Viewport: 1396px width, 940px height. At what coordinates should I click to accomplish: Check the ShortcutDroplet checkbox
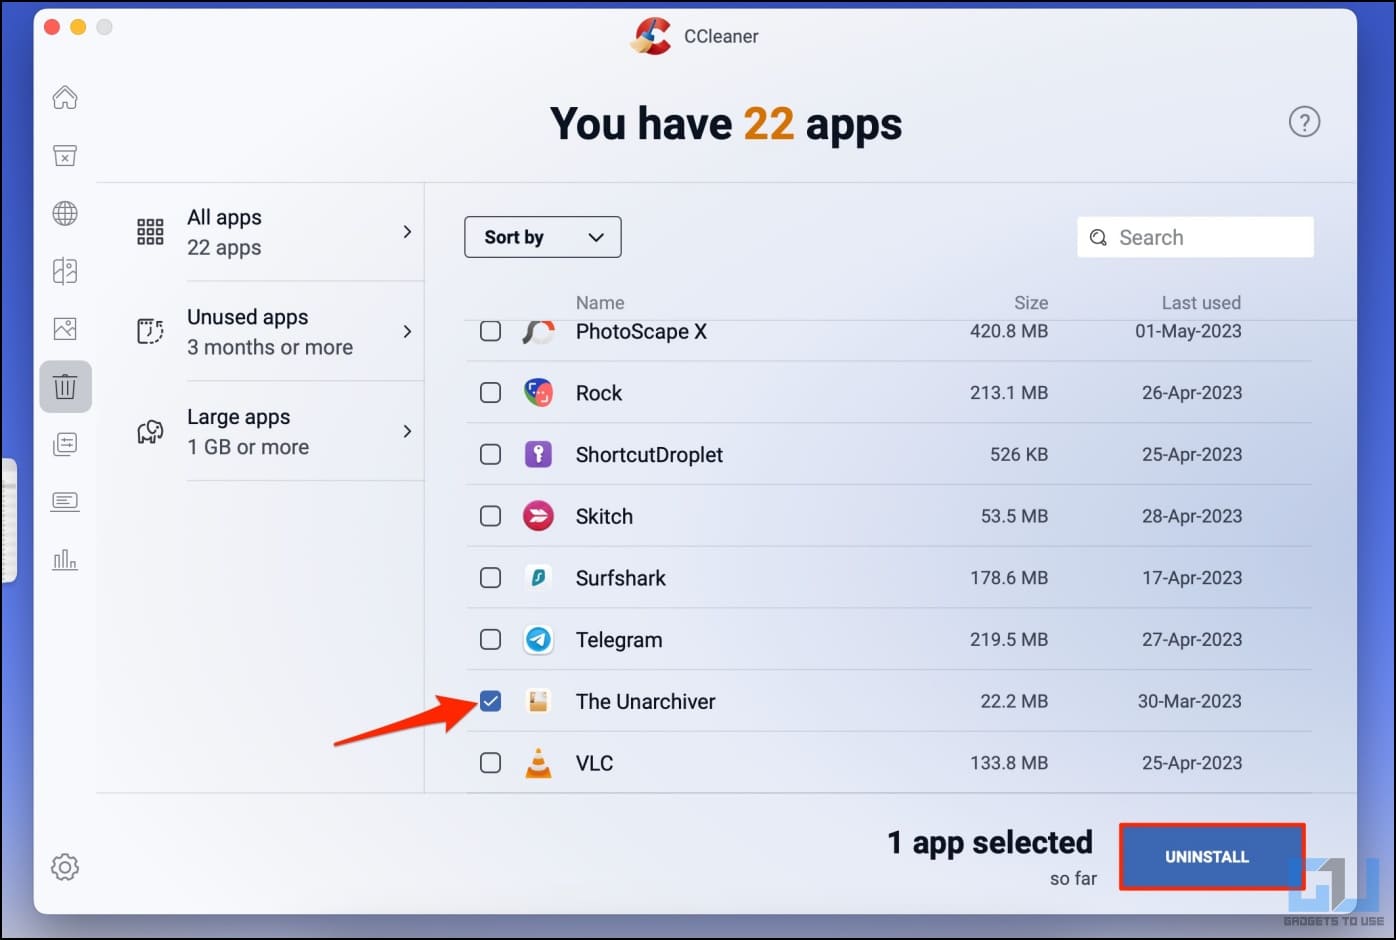coord(490,454)
